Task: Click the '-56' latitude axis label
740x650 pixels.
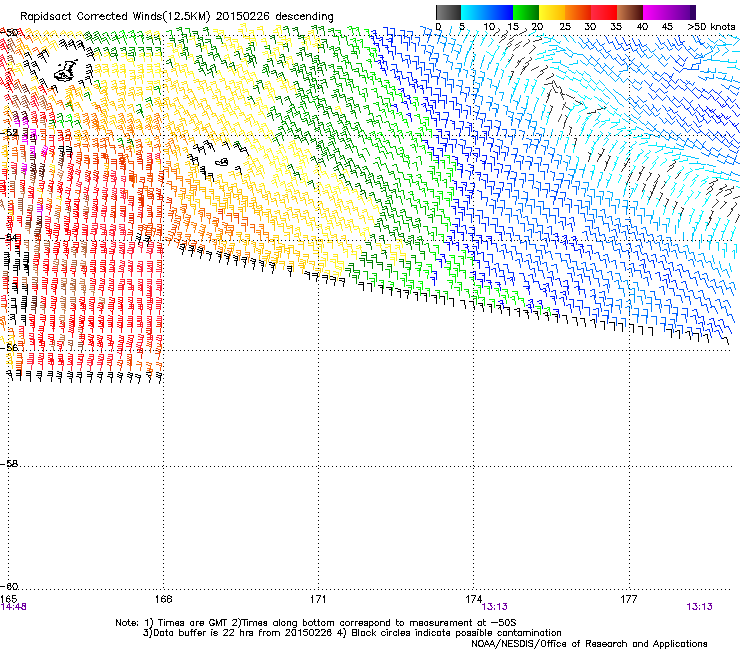Action: tap(10, 347)
